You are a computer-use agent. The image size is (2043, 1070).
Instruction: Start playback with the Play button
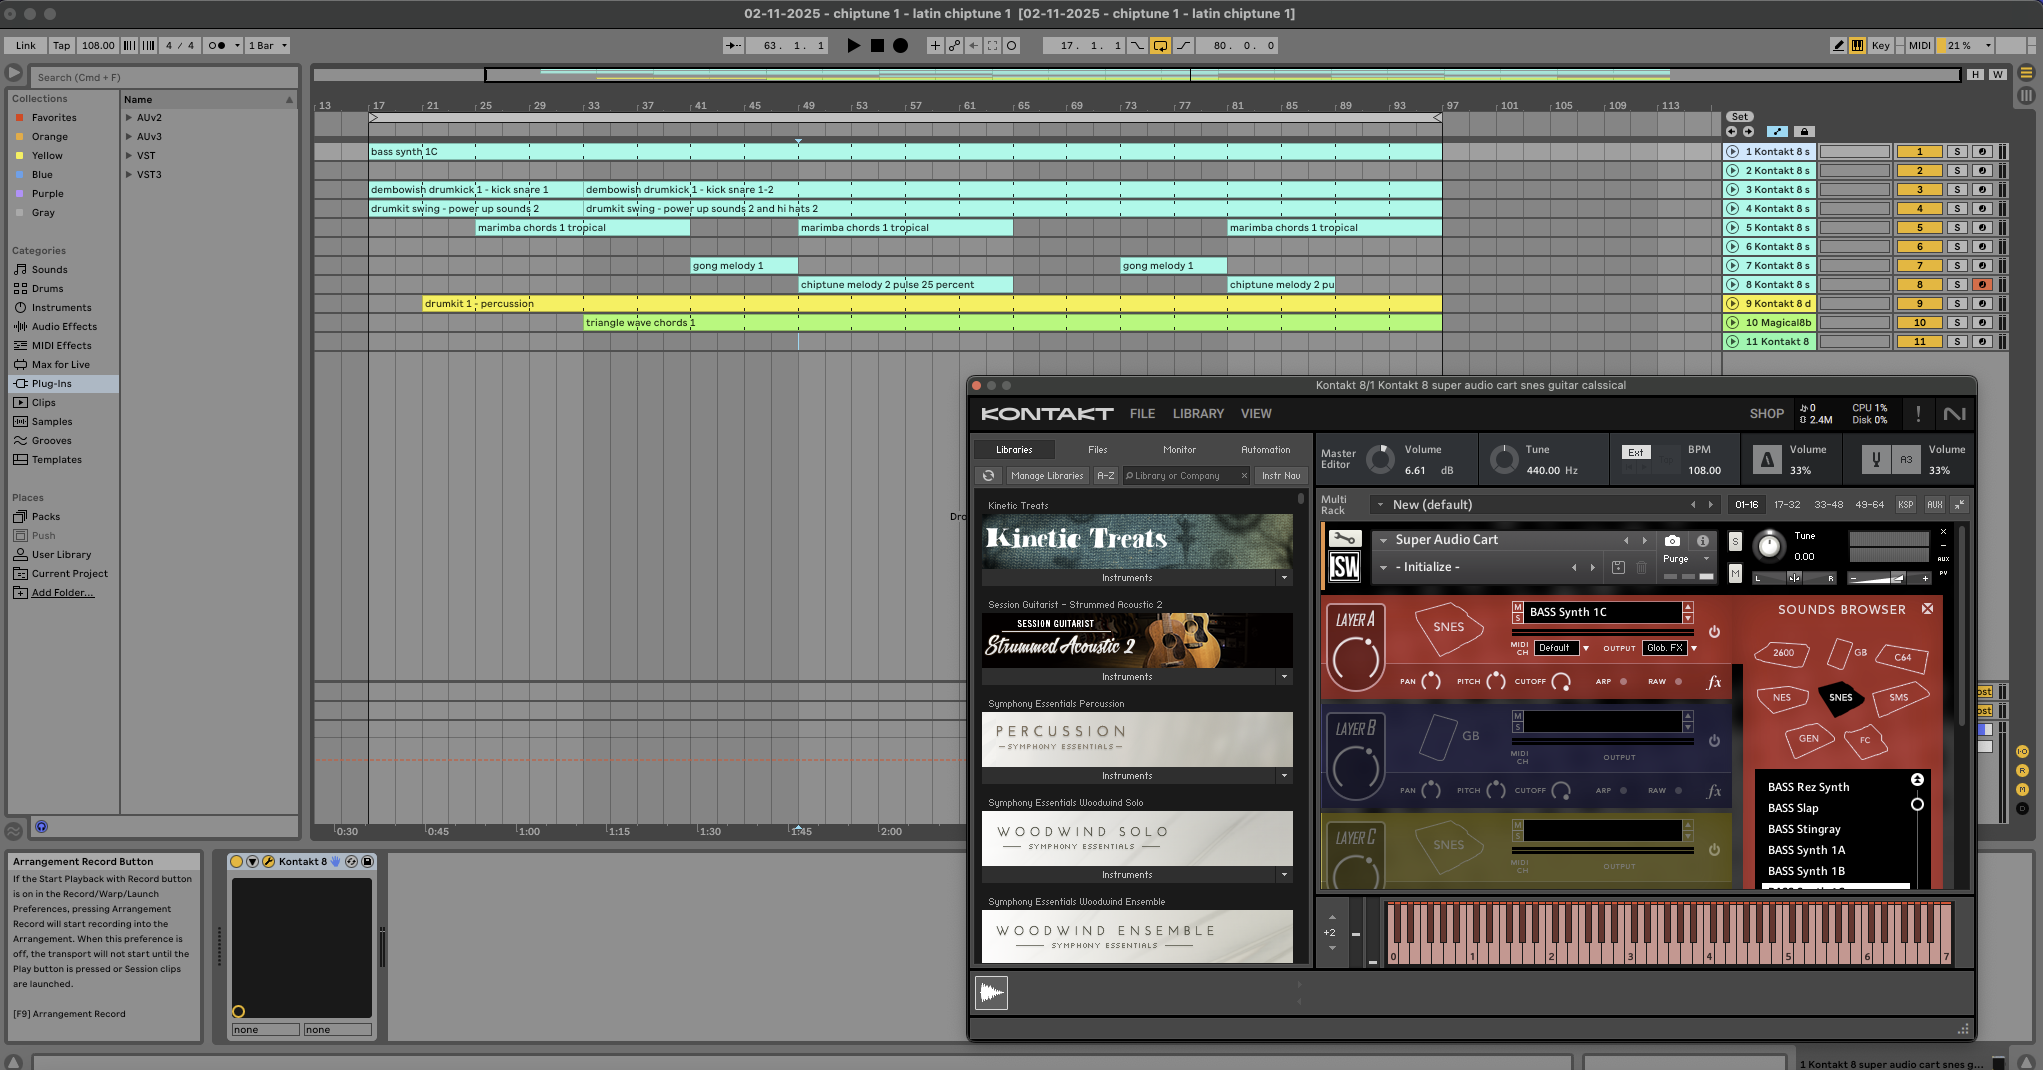(853, 45)
